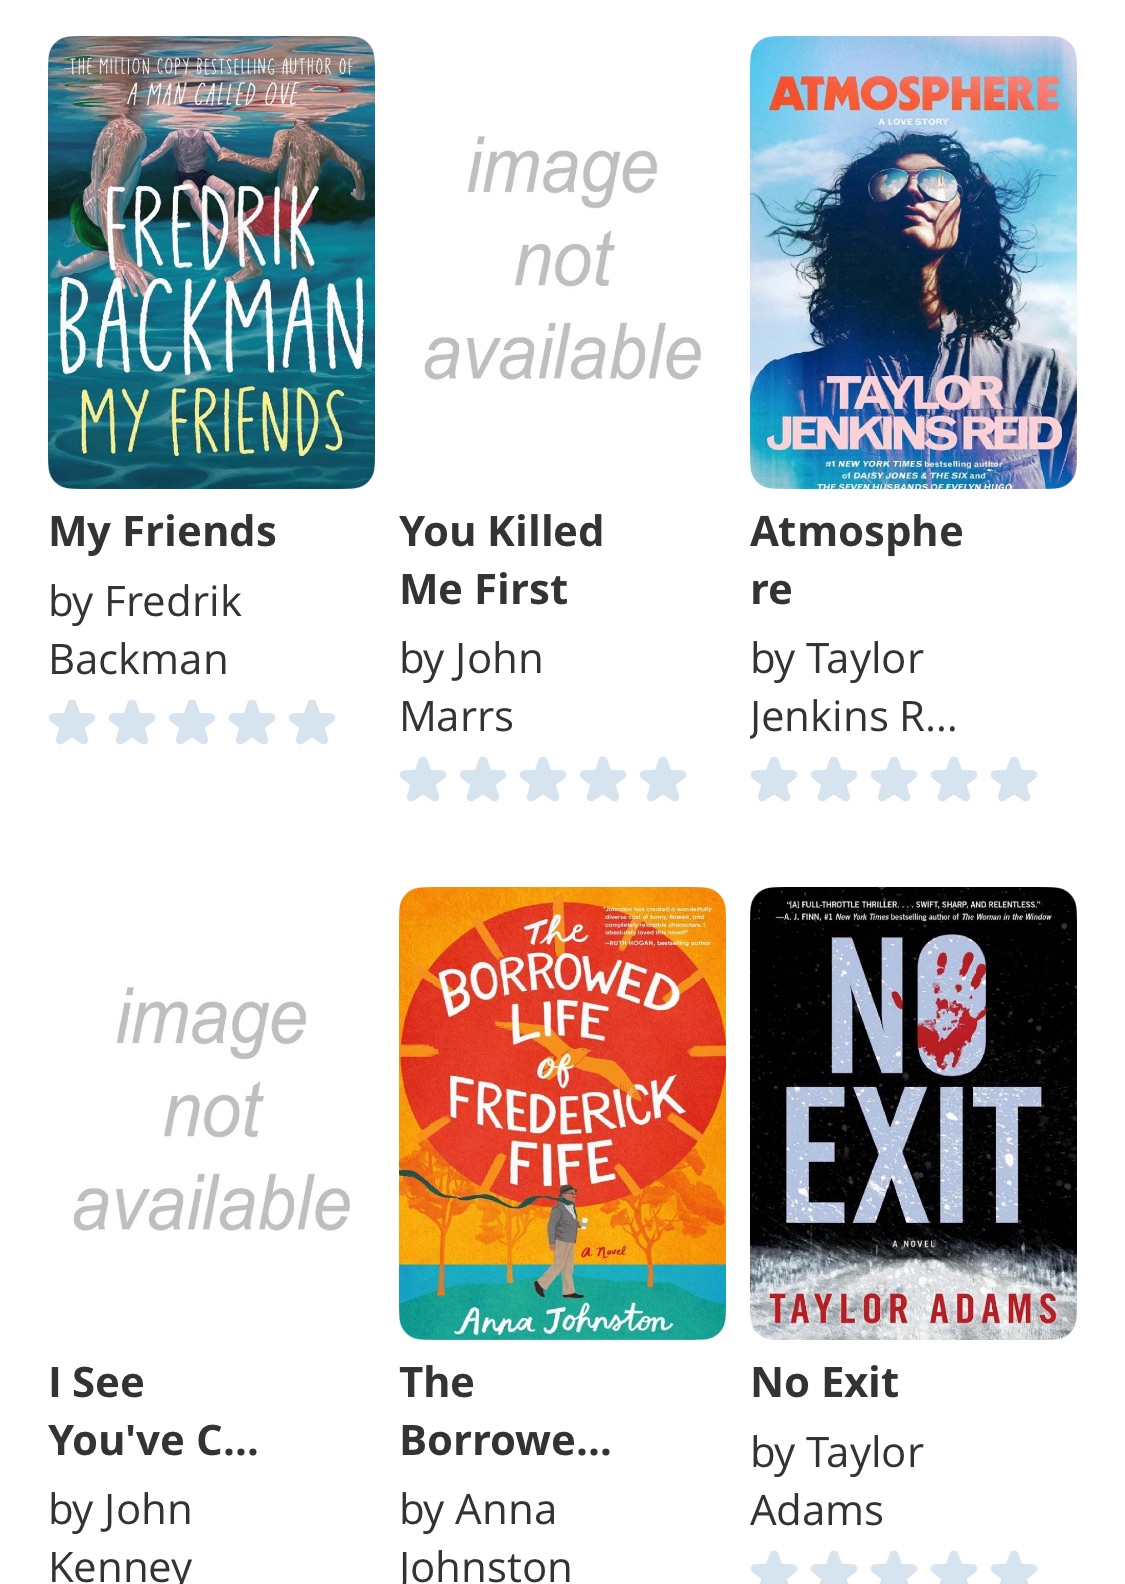The image size is (1125, 1584).
Task: Rate No Exit three stars
Action: point(894,1570)
